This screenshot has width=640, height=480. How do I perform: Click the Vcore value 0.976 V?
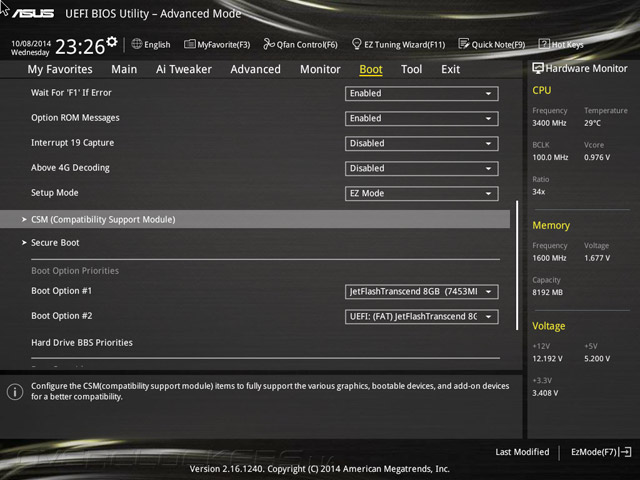(597, 157)
